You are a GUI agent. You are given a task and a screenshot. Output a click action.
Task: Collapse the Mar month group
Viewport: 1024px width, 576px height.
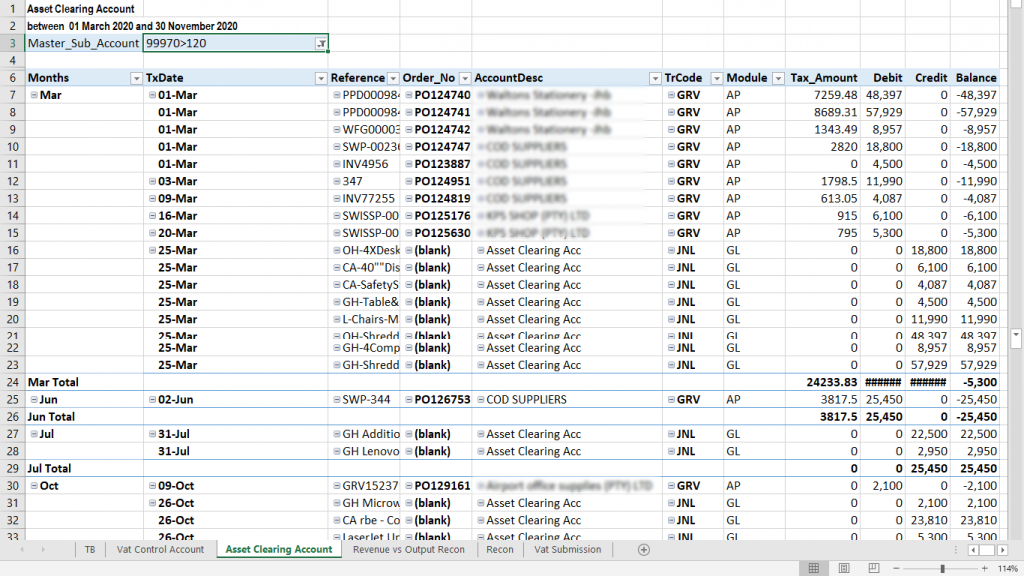[34, 95]
